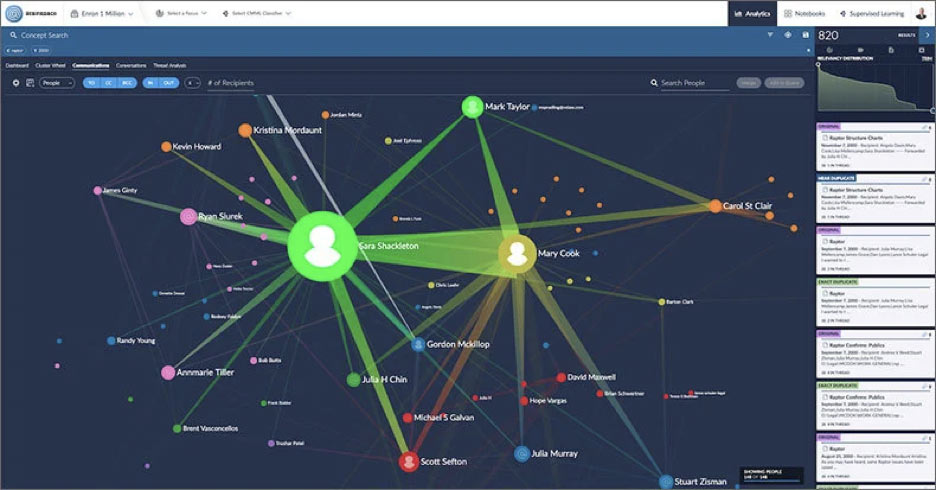
Task: Open the Supervised Learning section
Action: click(x=870, y=13)
